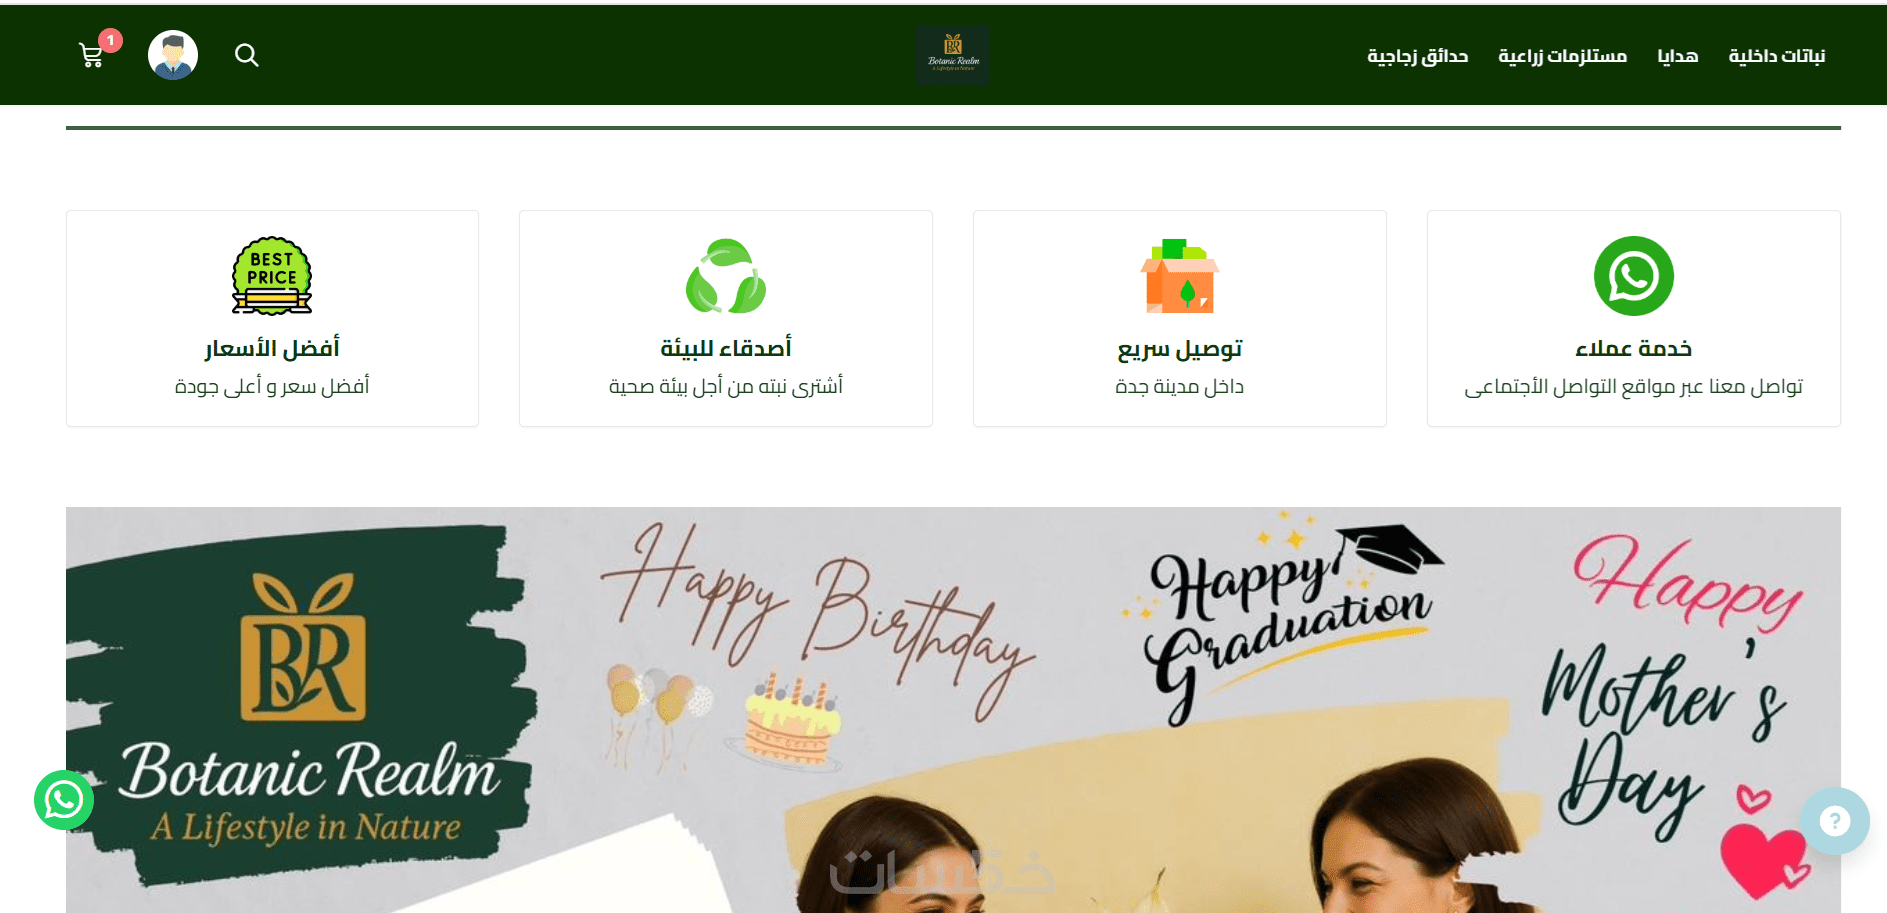The image size is (1887, 913).
Task: Open the floating WhatsApp chat button
Action: click(64, 800)
